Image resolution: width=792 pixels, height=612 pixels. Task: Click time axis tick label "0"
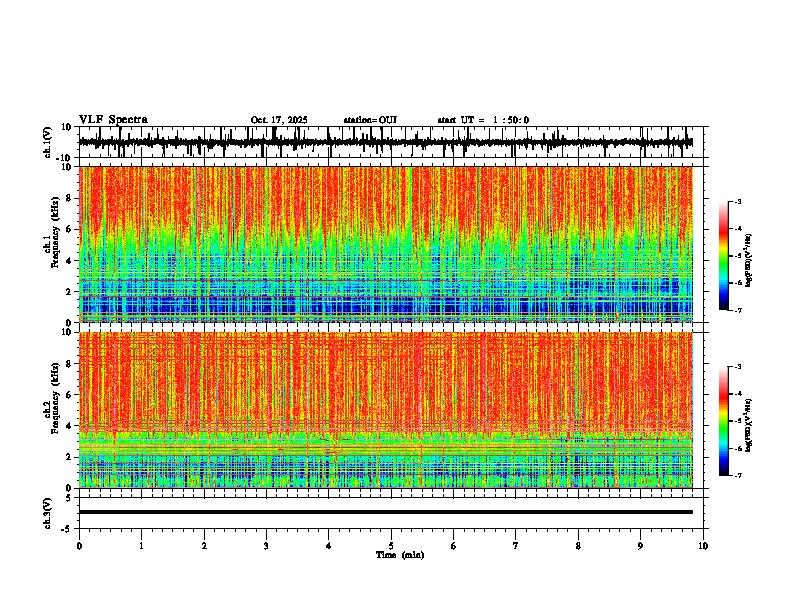(x=79, y=546)
